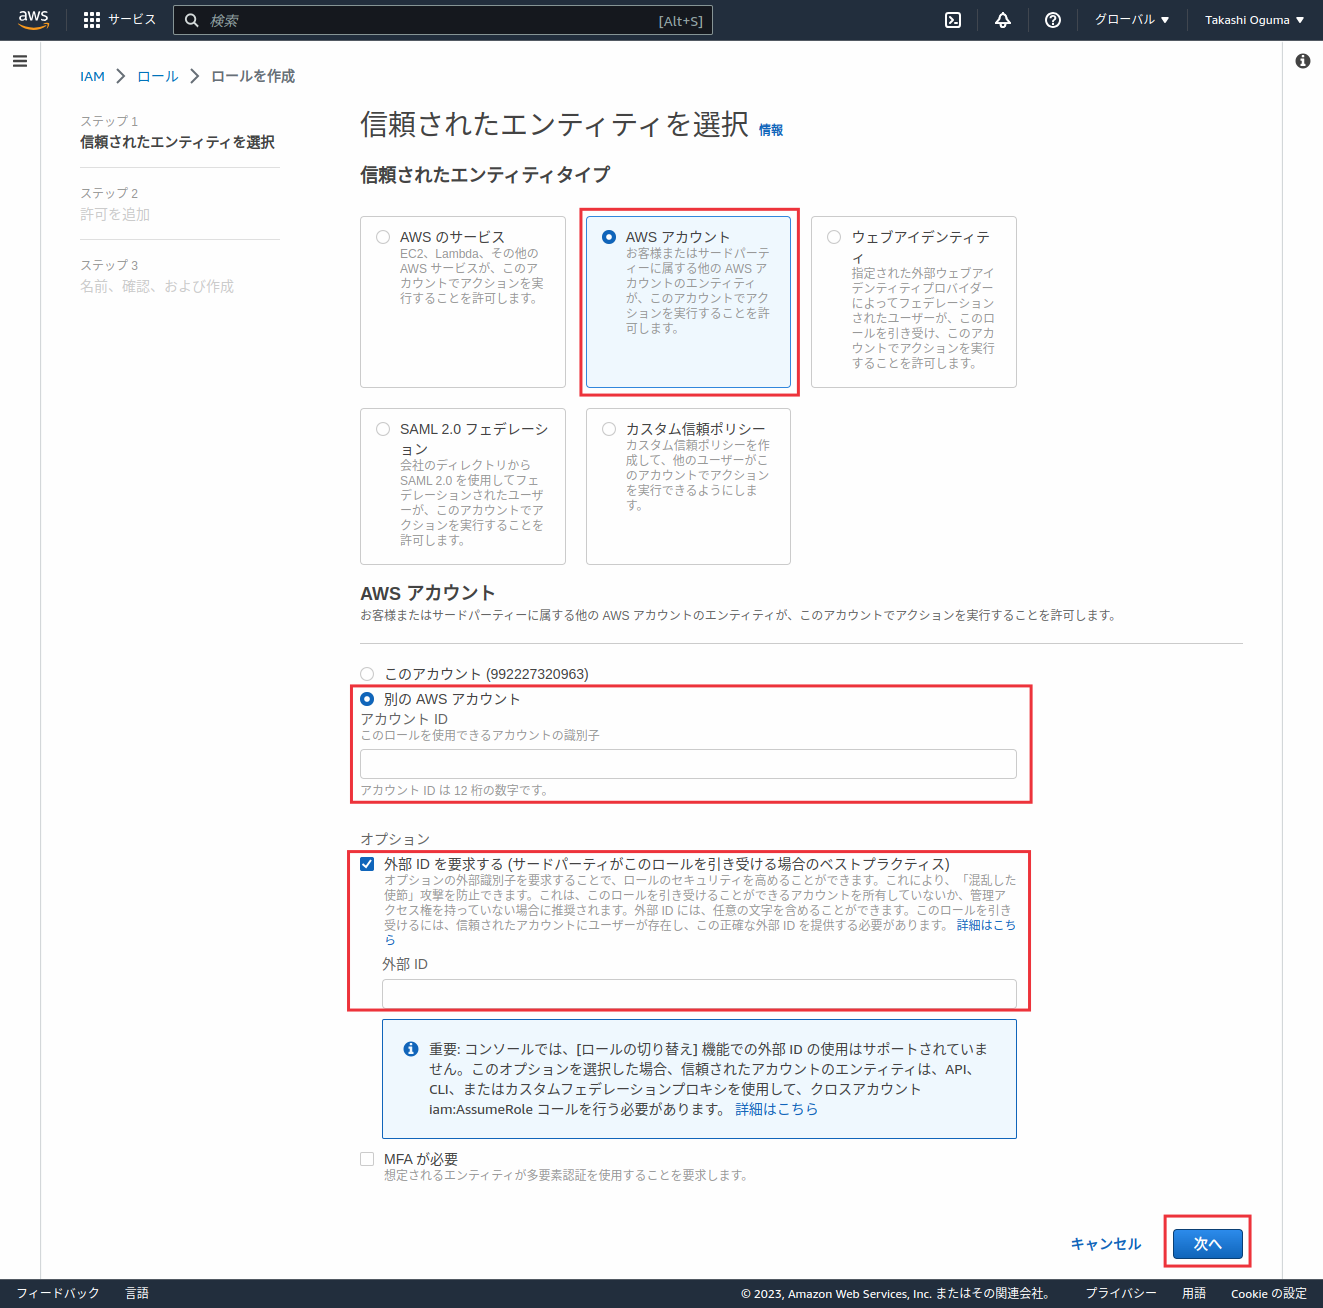This screenshot has height=1308, width=1323.
Task: Click the search magnifier icon
Action: pos(192,20)
